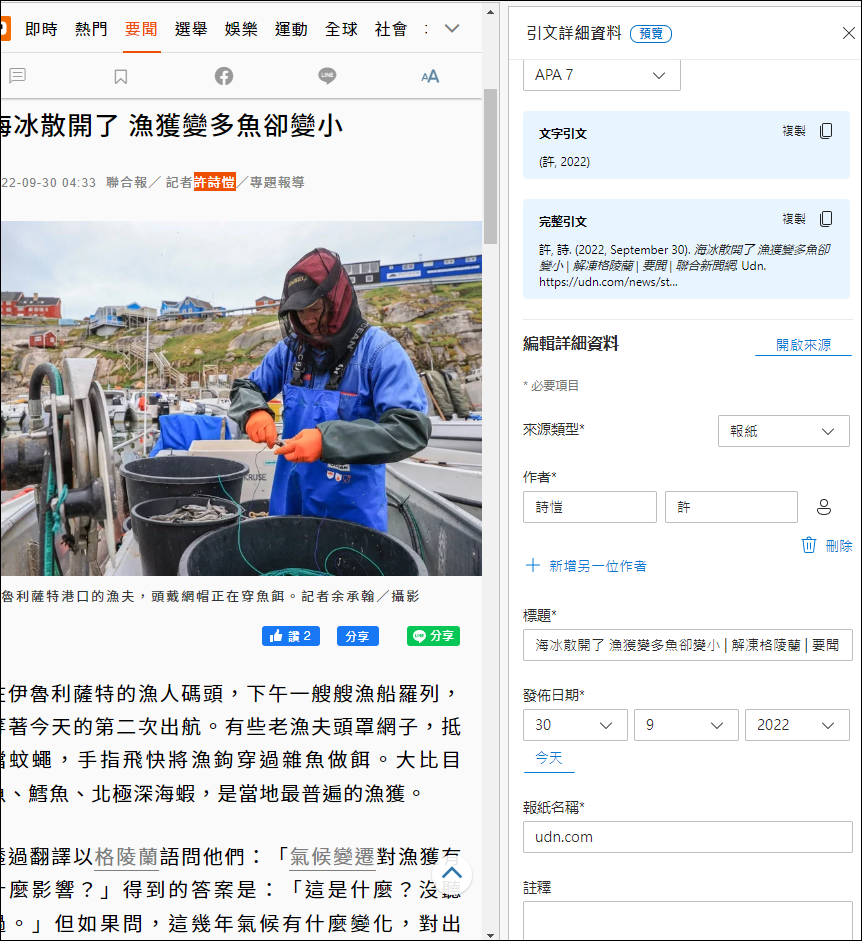Click the 開啟來源 link

[x=803, y=345]
